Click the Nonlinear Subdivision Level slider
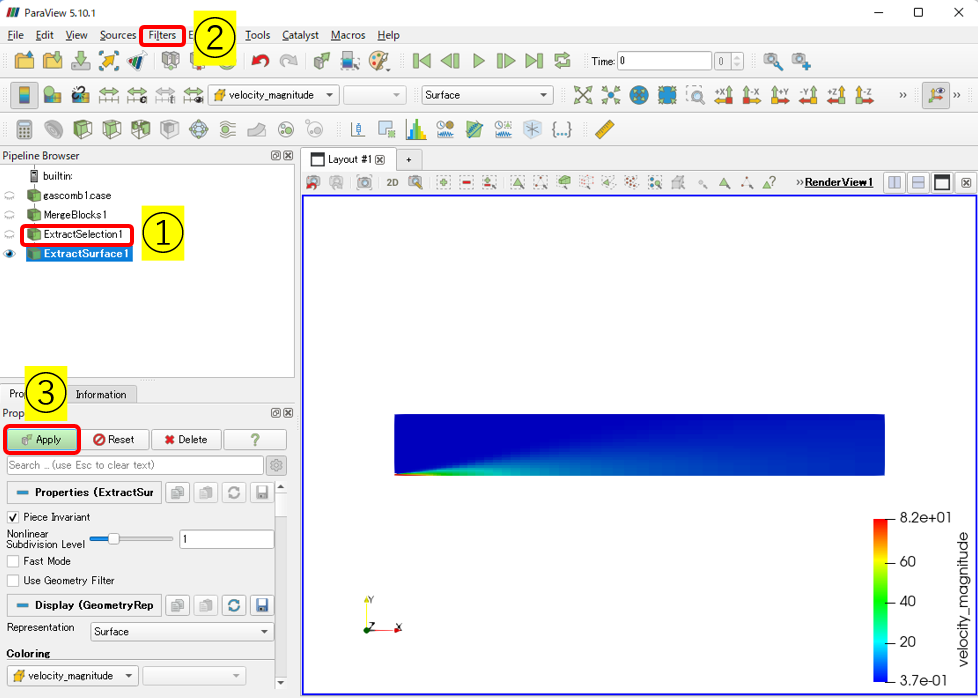This screenshot has width=978, height=698. pyautogui.click(x=130, y=539)
